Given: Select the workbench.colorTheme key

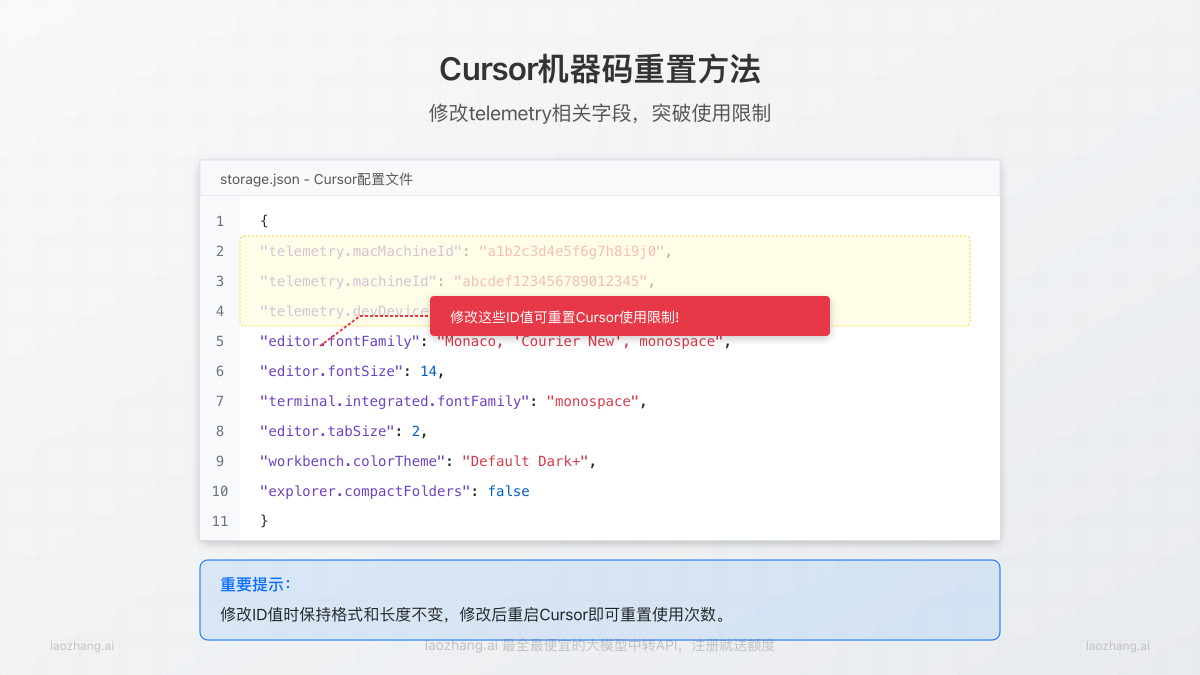Looking at the screenshot, I should point(352,461).
